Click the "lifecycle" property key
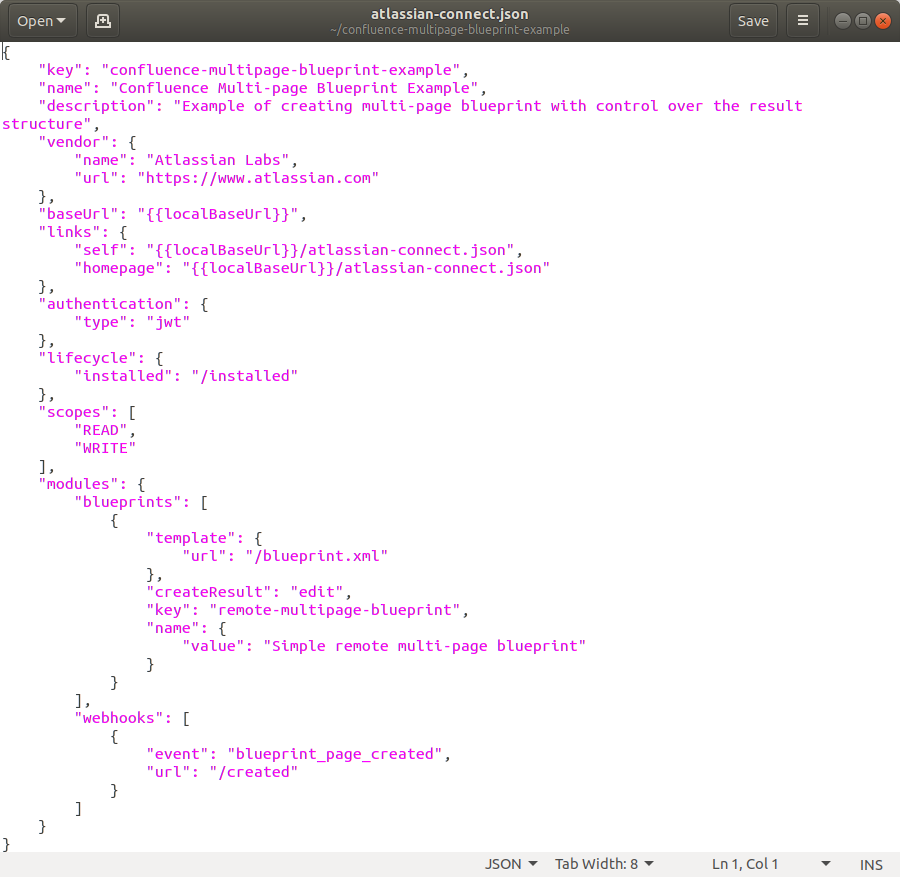The image size is (900, 877). [87, 358]
